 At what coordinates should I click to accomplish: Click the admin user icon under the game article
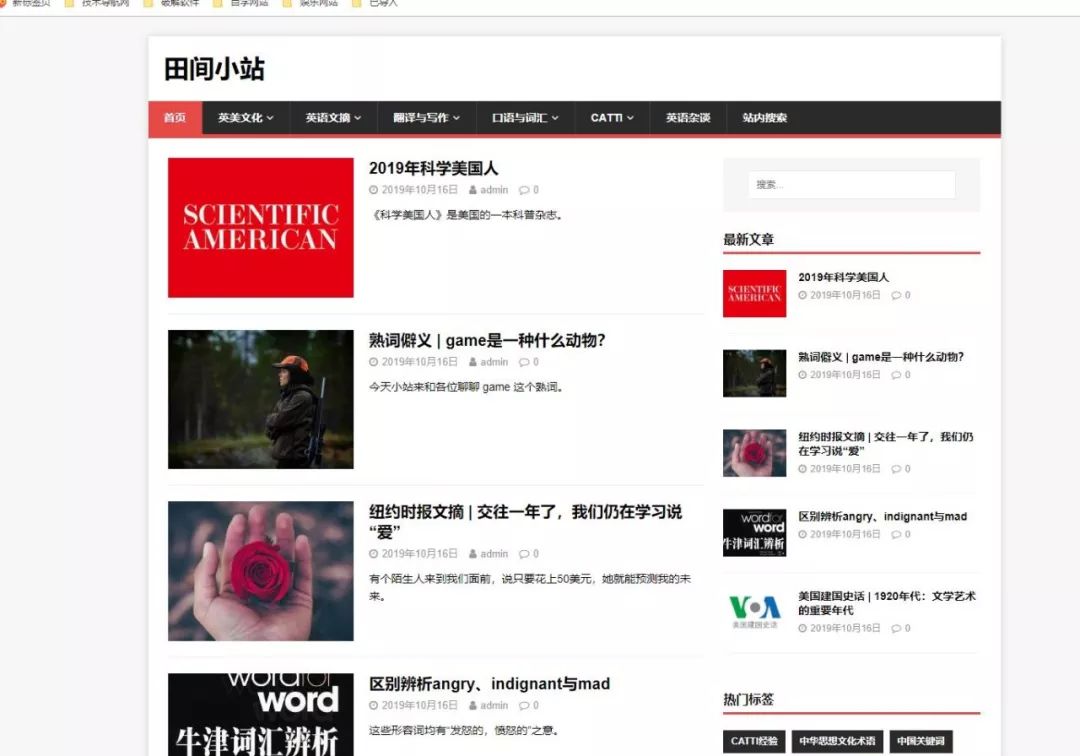[475, 361]
